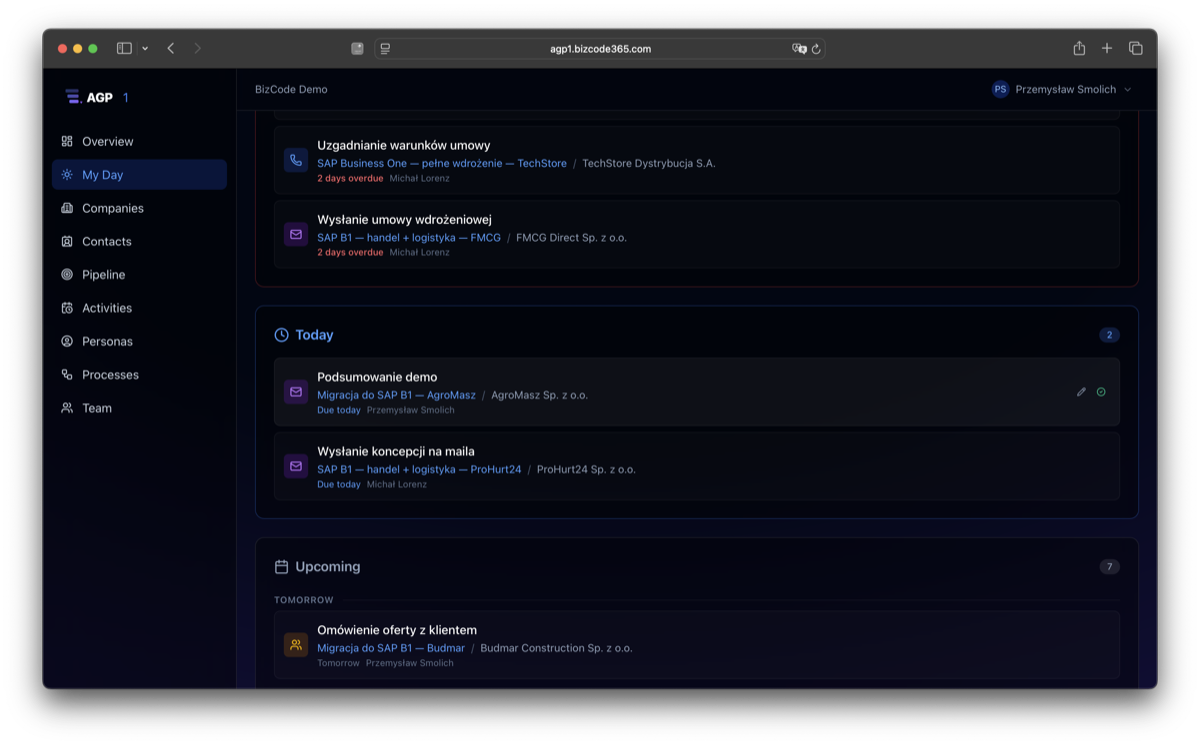This screenshot has height=745, width=1200.
Task: Mark Podsumowanie demo as complete
Action: pyautogui.click(x=1101, y=392)
